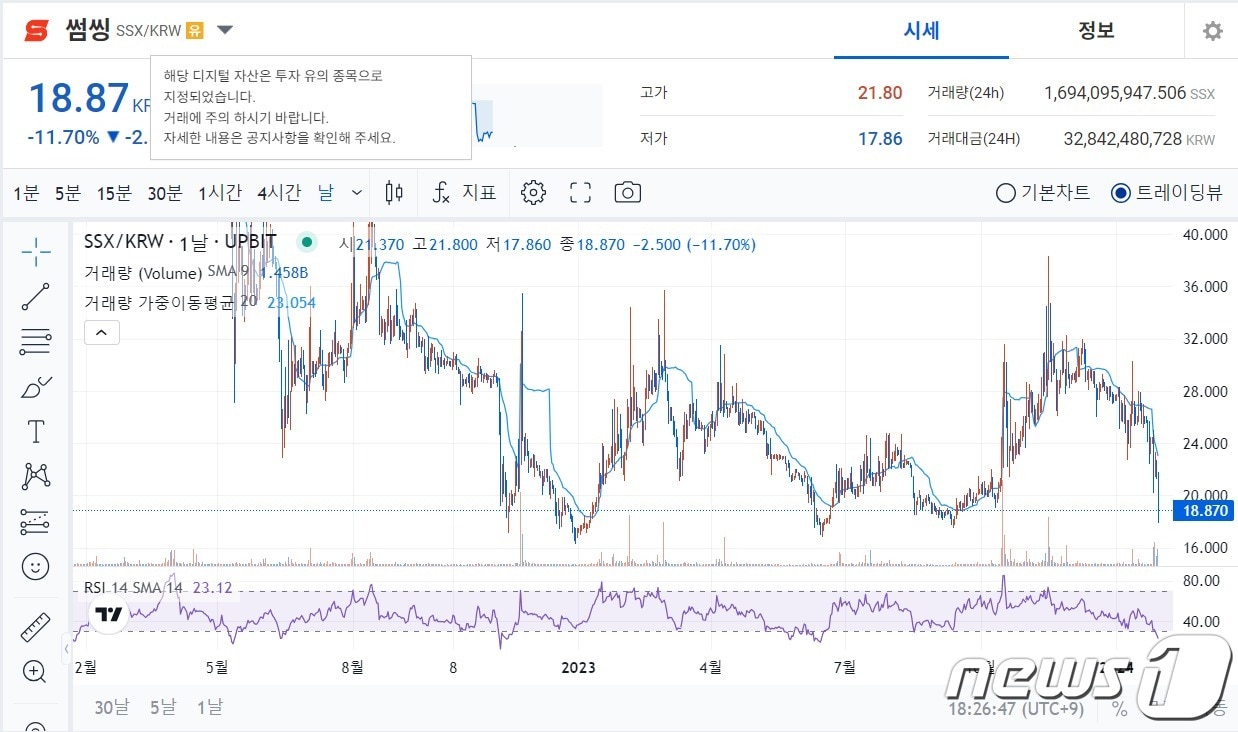Switch to the 정보 tab
Image resolution: width=1238 pixels, height=732 pixels.
(x=1096, y=31)
